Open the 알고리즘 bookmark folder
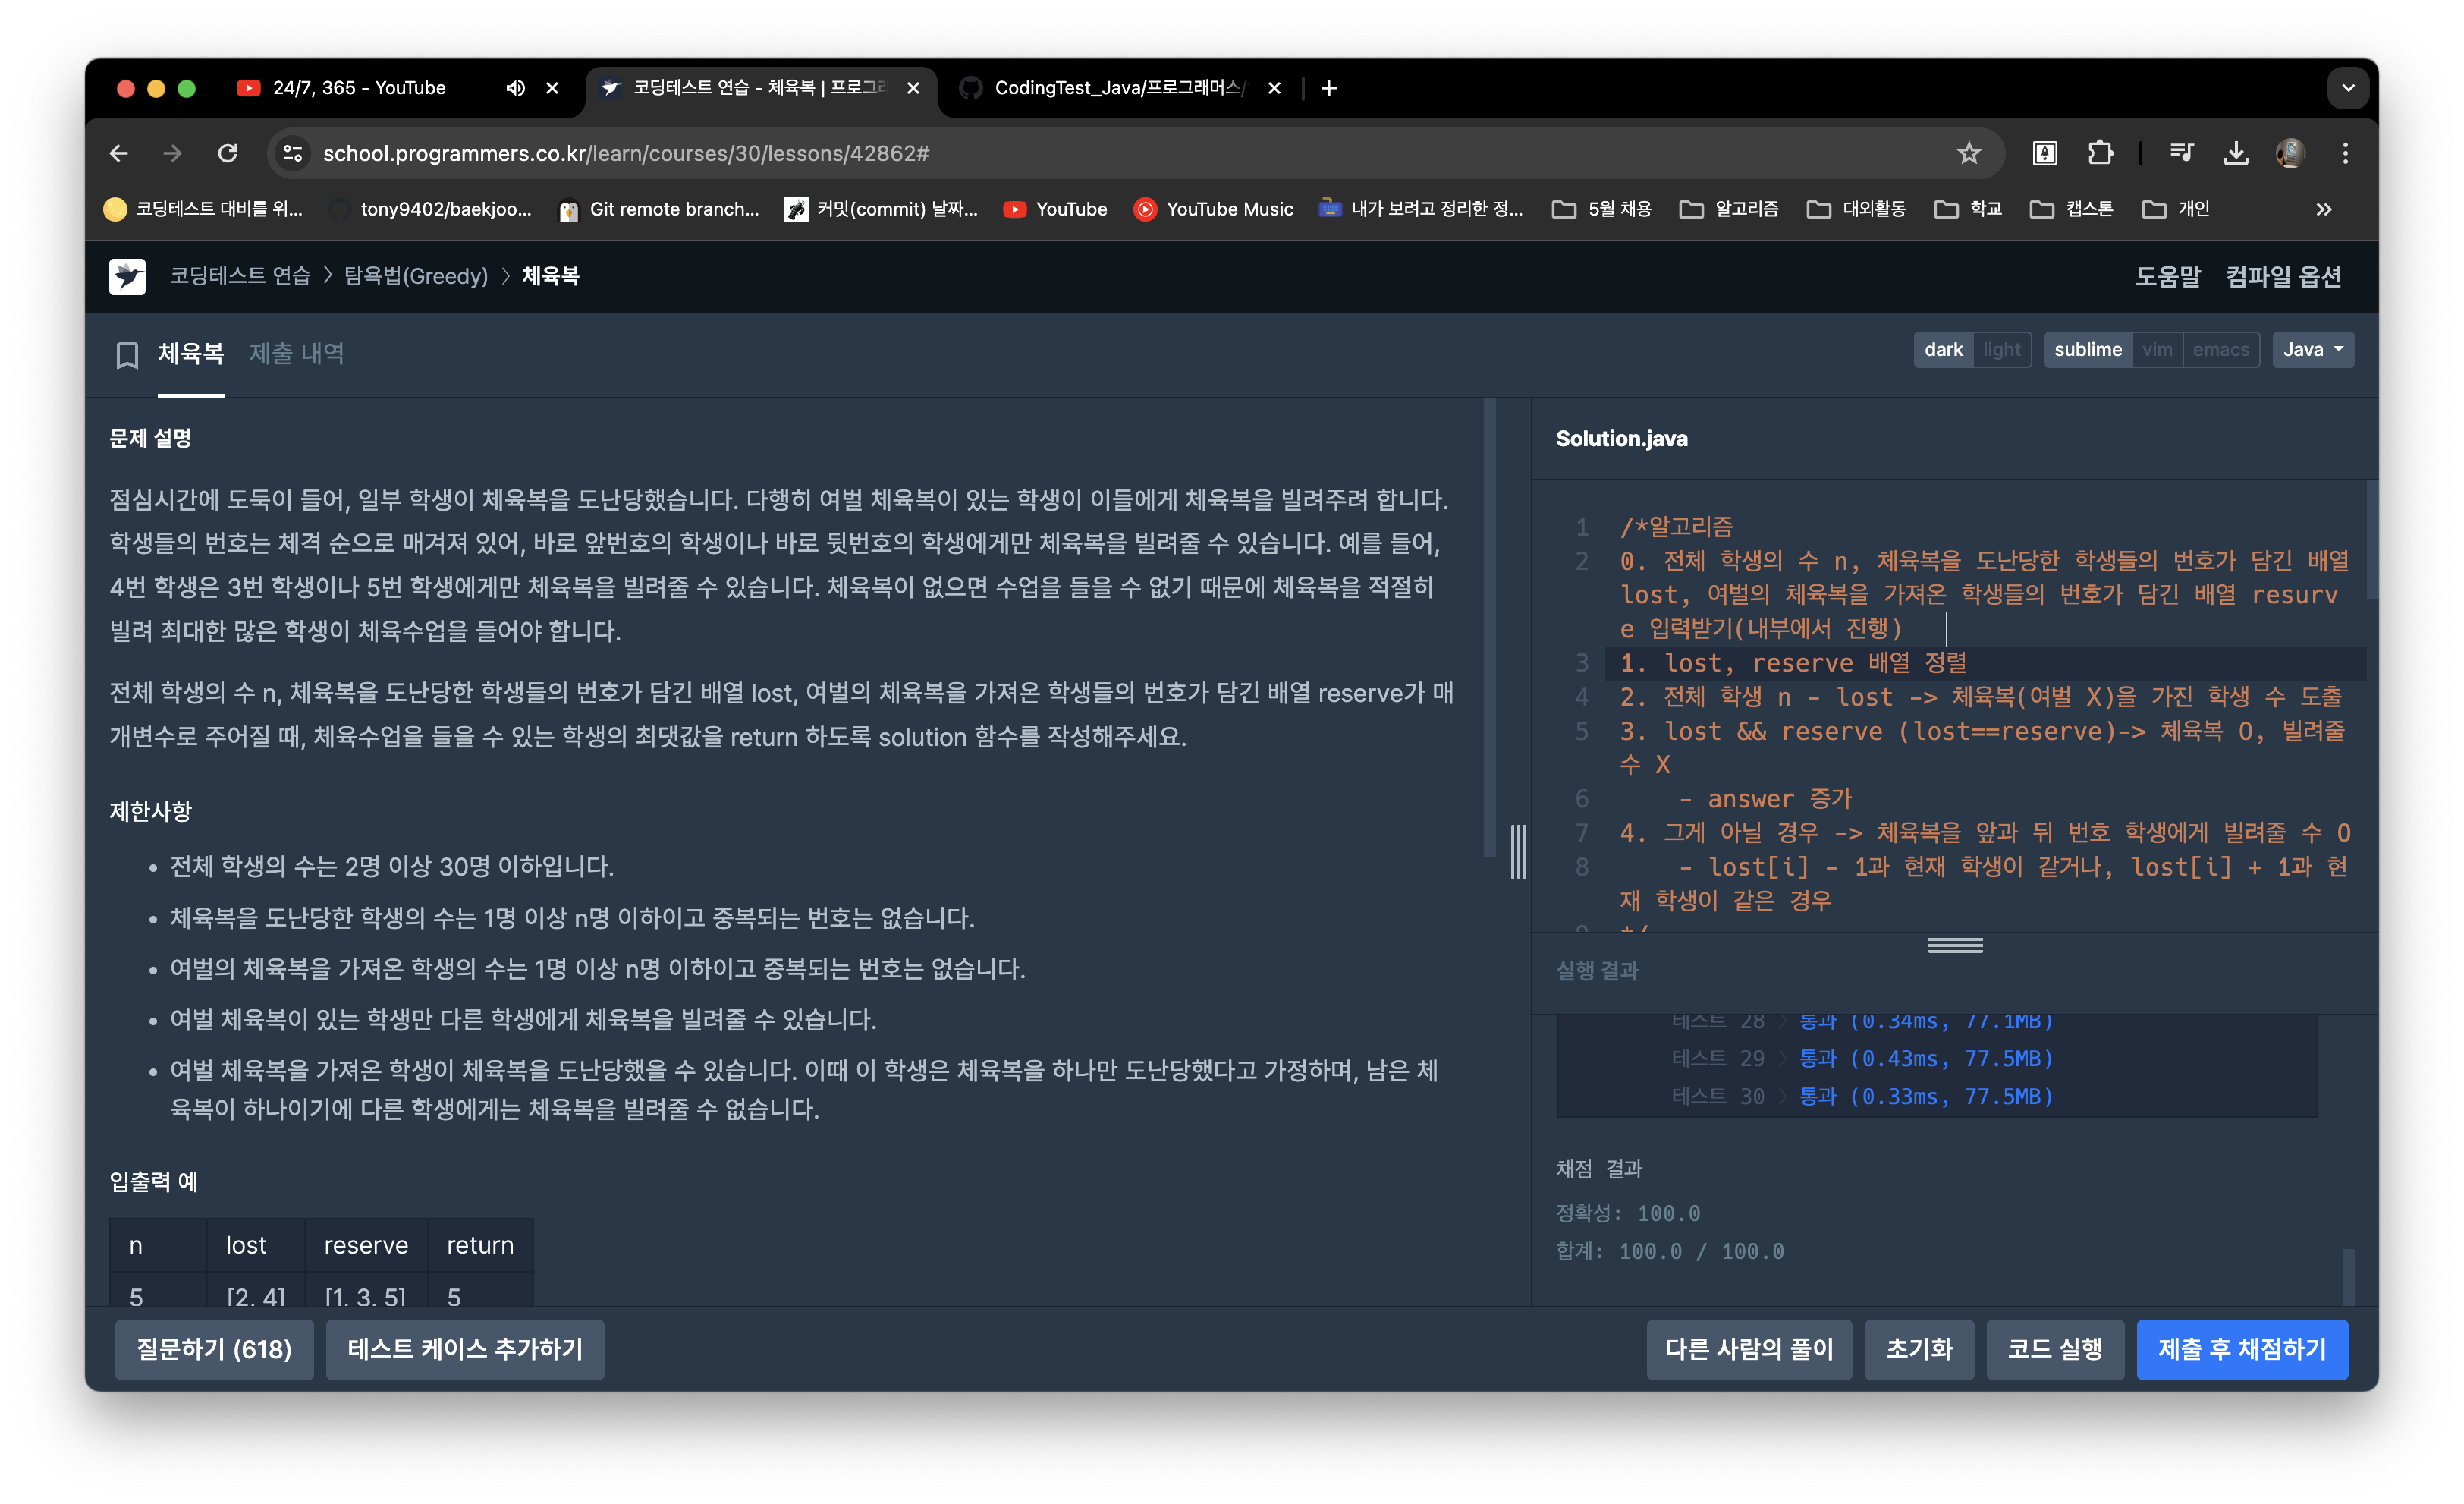 pos(1729,209)
